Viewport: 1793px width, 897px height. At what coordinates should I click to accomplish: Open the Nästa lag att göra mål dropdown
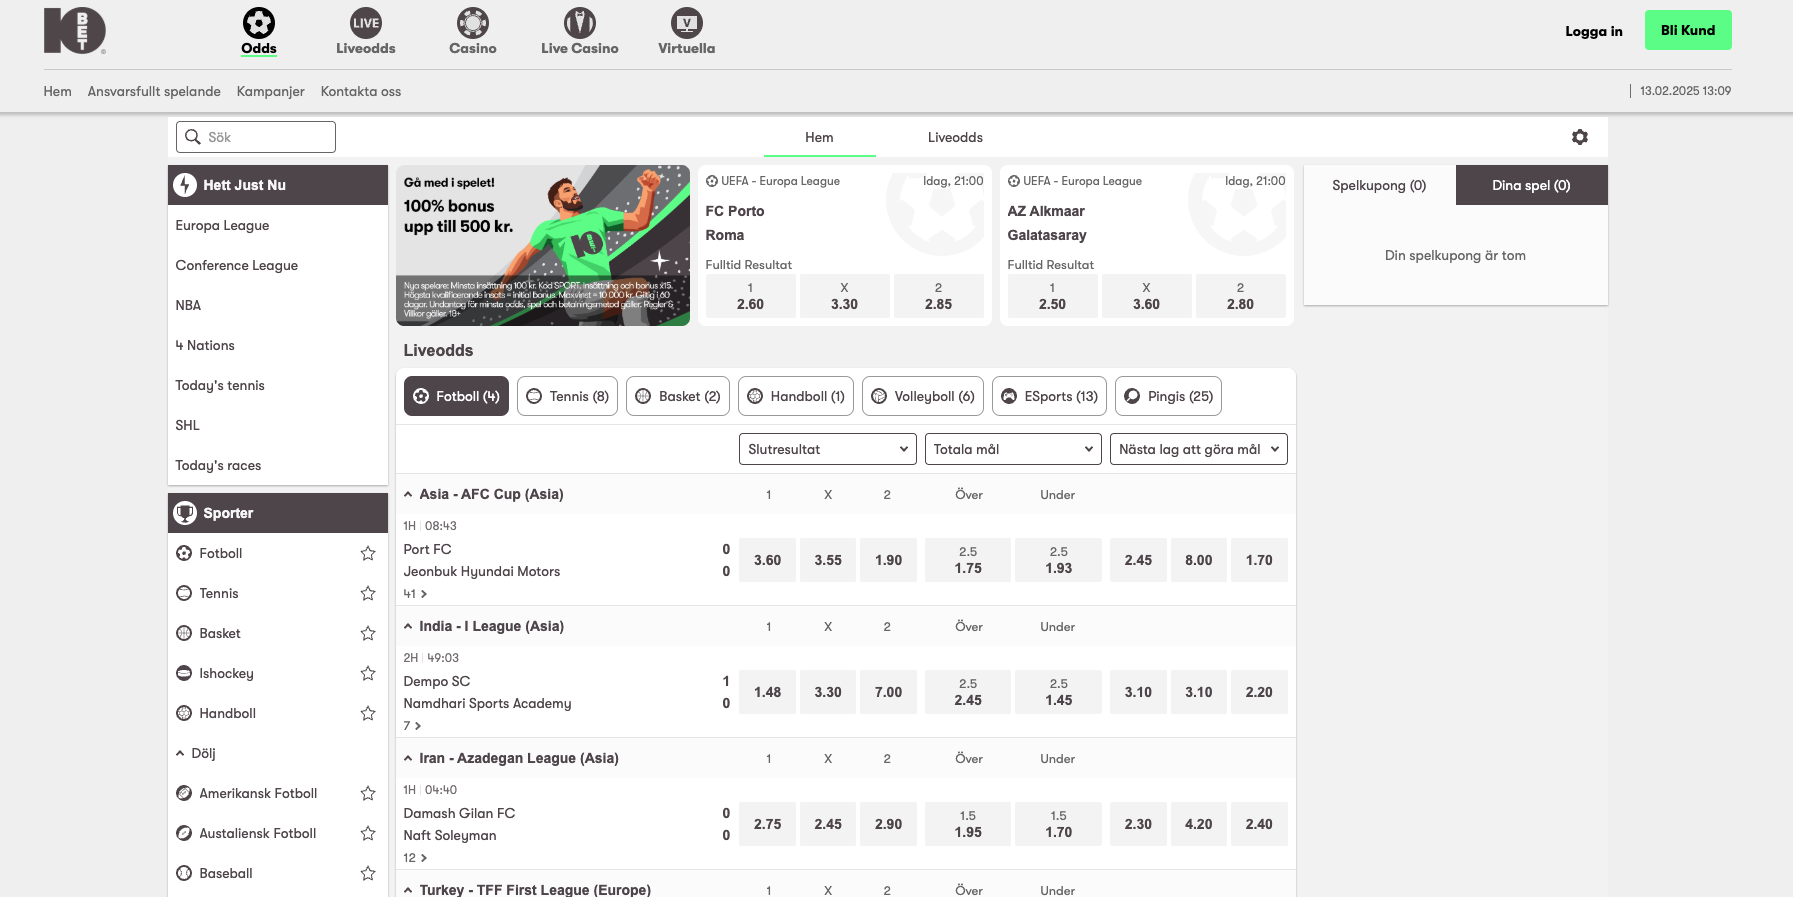click(1199, 449)
